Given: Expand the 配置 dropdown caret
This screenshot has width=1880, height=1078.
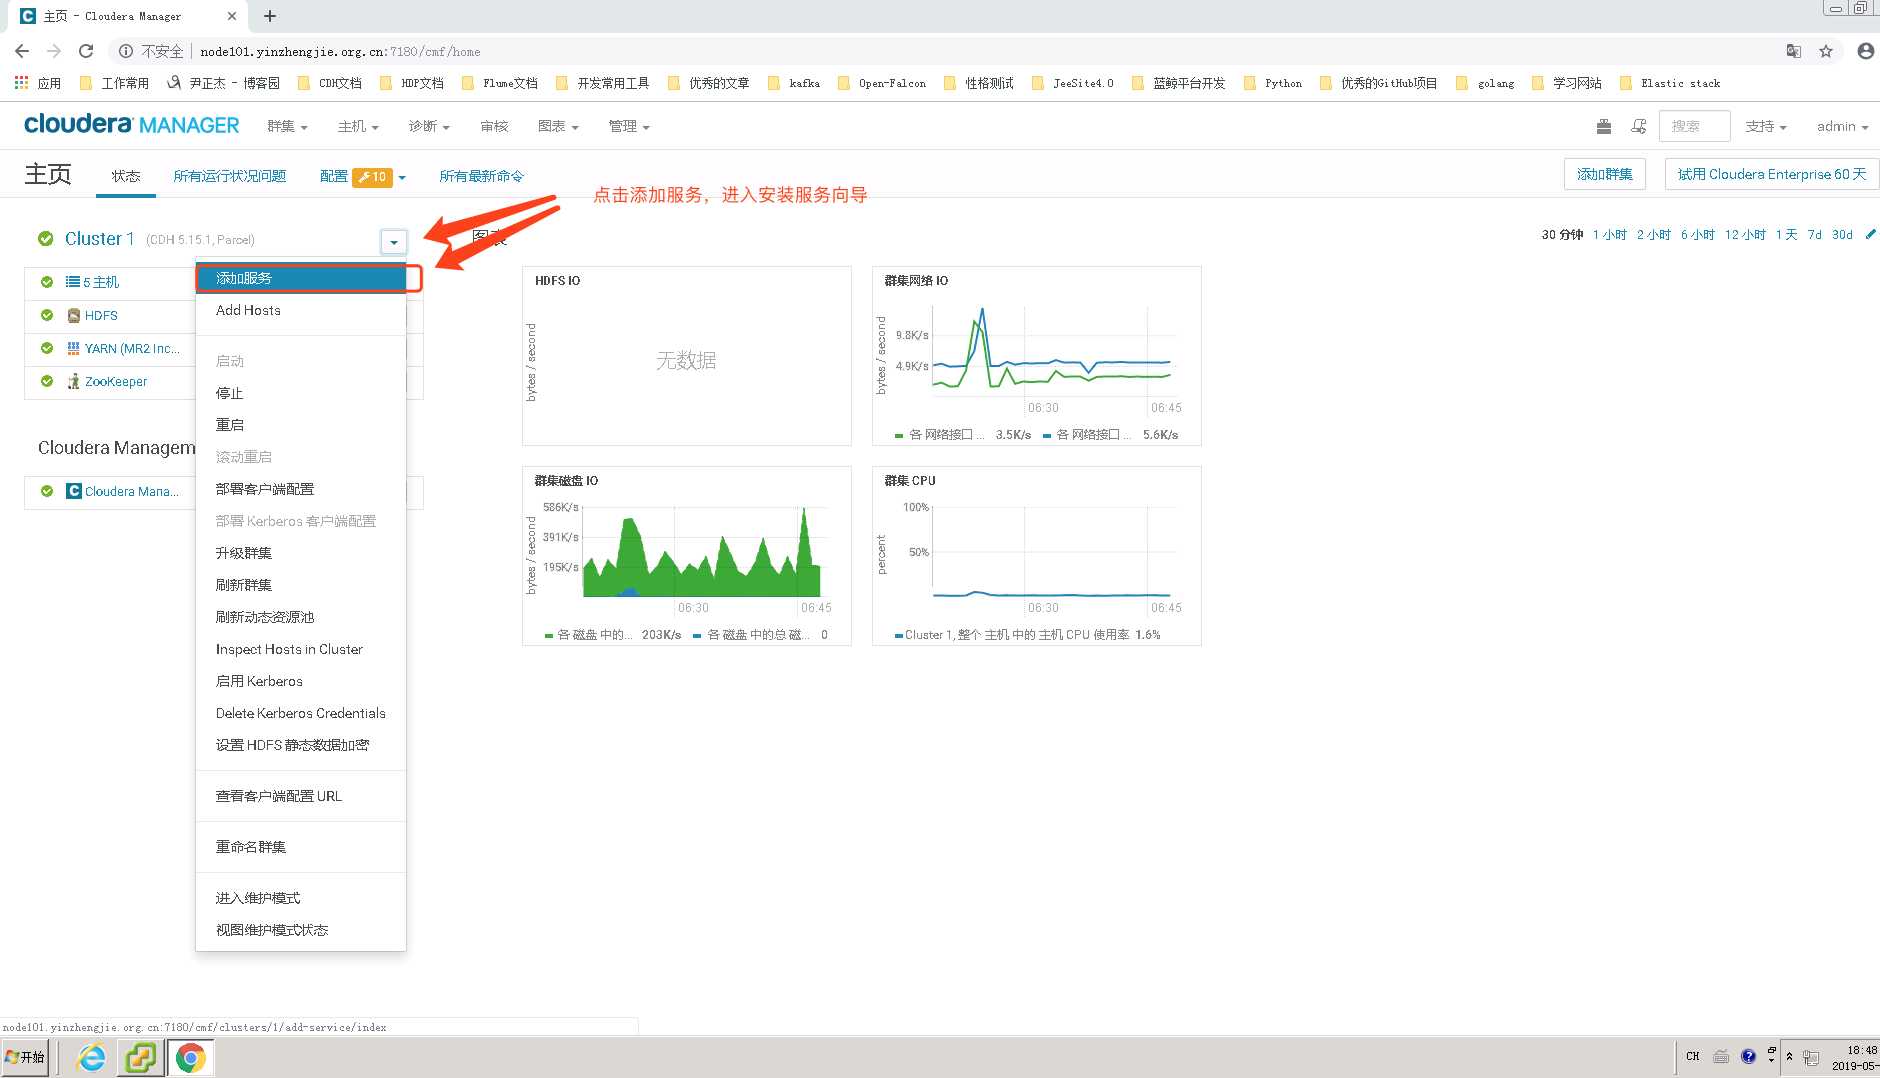Looking at the screenshot, I should (402, 177).
